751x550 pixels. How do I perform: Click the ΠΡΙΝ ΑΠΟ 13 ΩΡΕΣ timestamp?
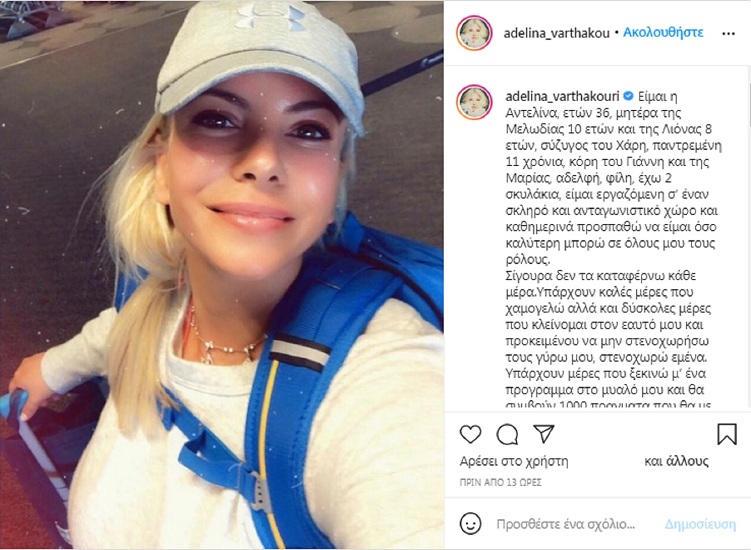click(x=501, y=482)
